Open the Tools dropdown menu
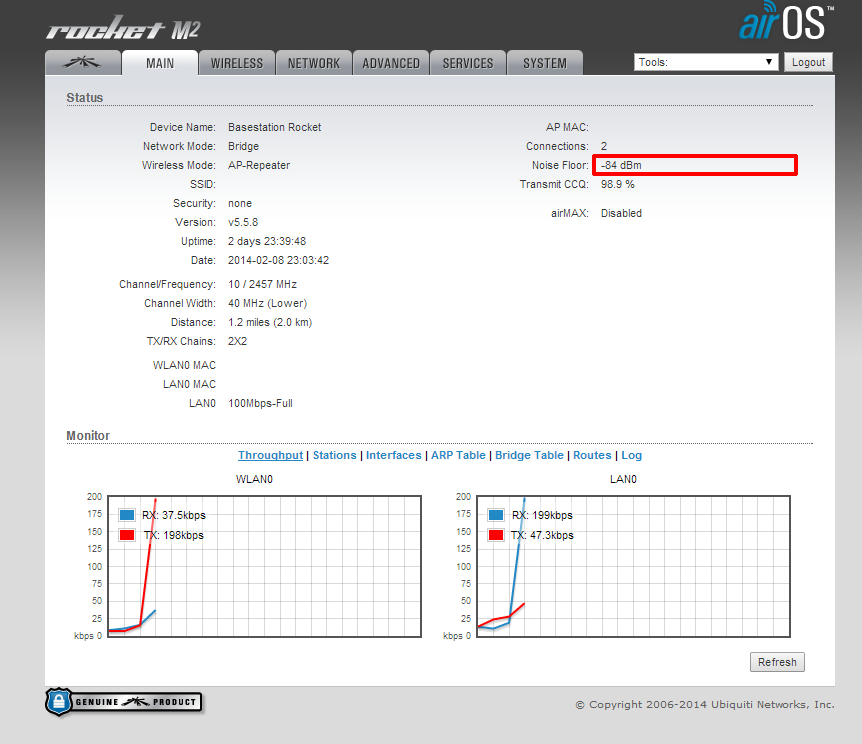 [706, 62]
